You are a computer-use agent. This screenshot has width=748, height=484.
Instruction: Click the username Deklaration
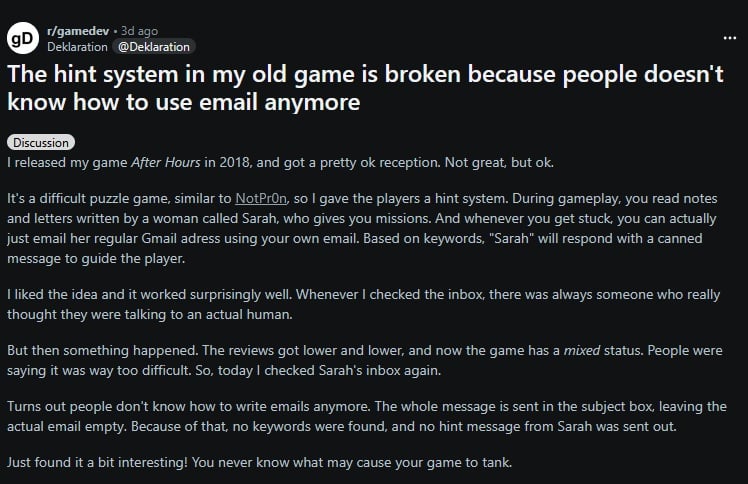click(79, 46)
